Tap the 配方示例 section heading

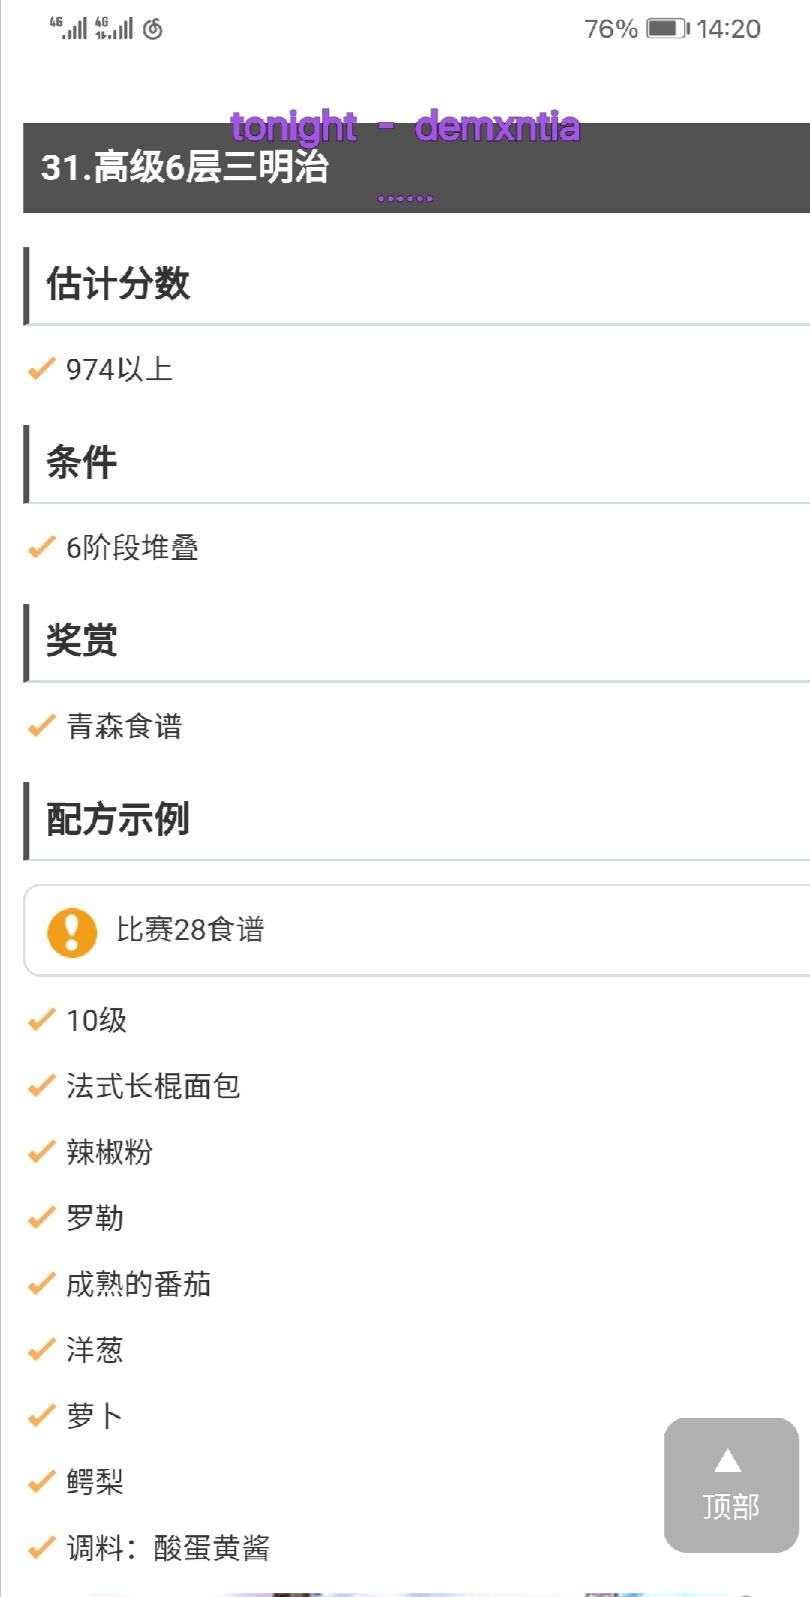tap(118, 819)
